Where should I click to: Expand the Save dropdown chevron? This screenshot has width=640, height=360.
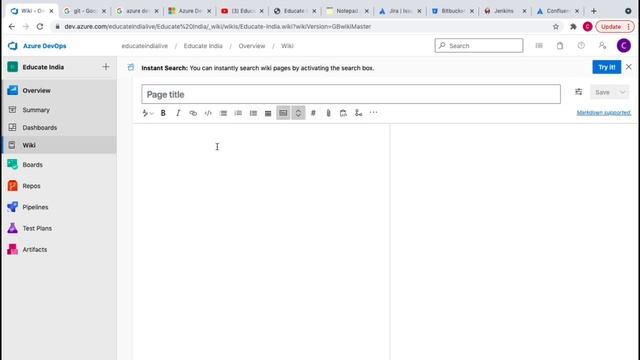pos(622,92)
